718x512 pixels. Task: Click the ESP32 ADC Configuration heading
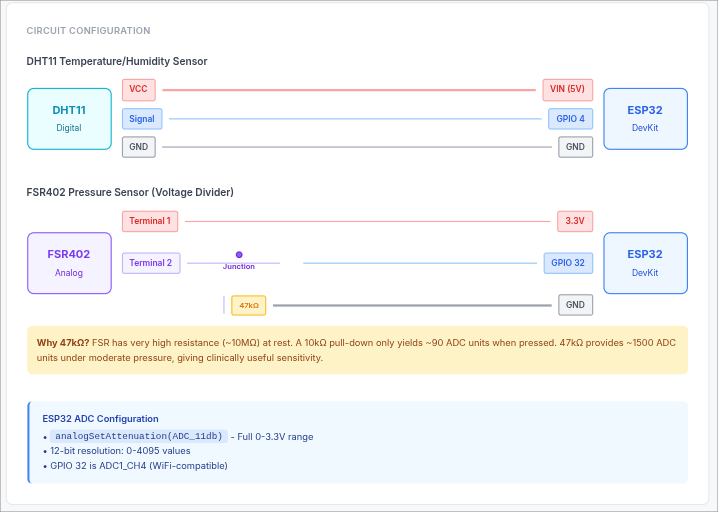(100, 419)
